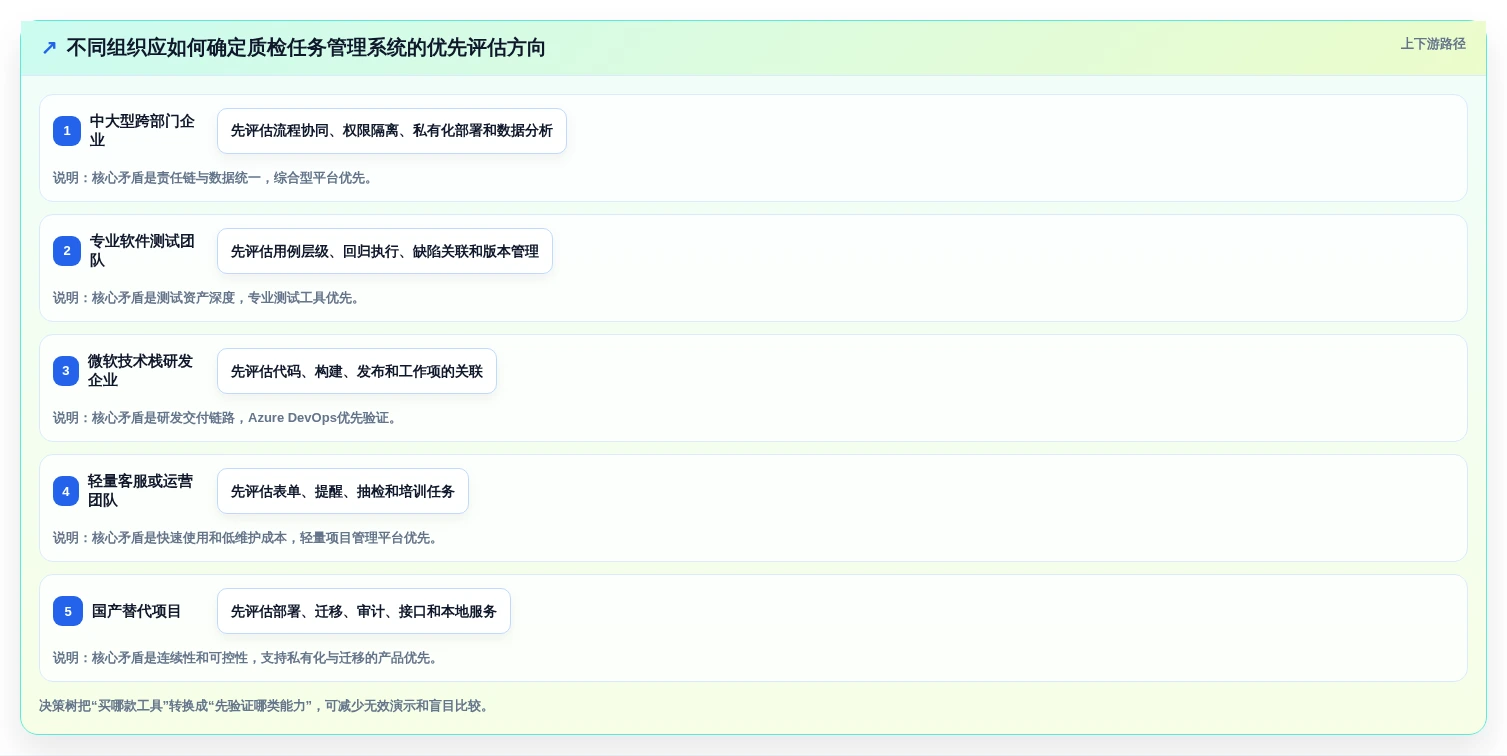Click 中大型跨部门企业 label
This screenshot has height=756, width=1507.
142,131
